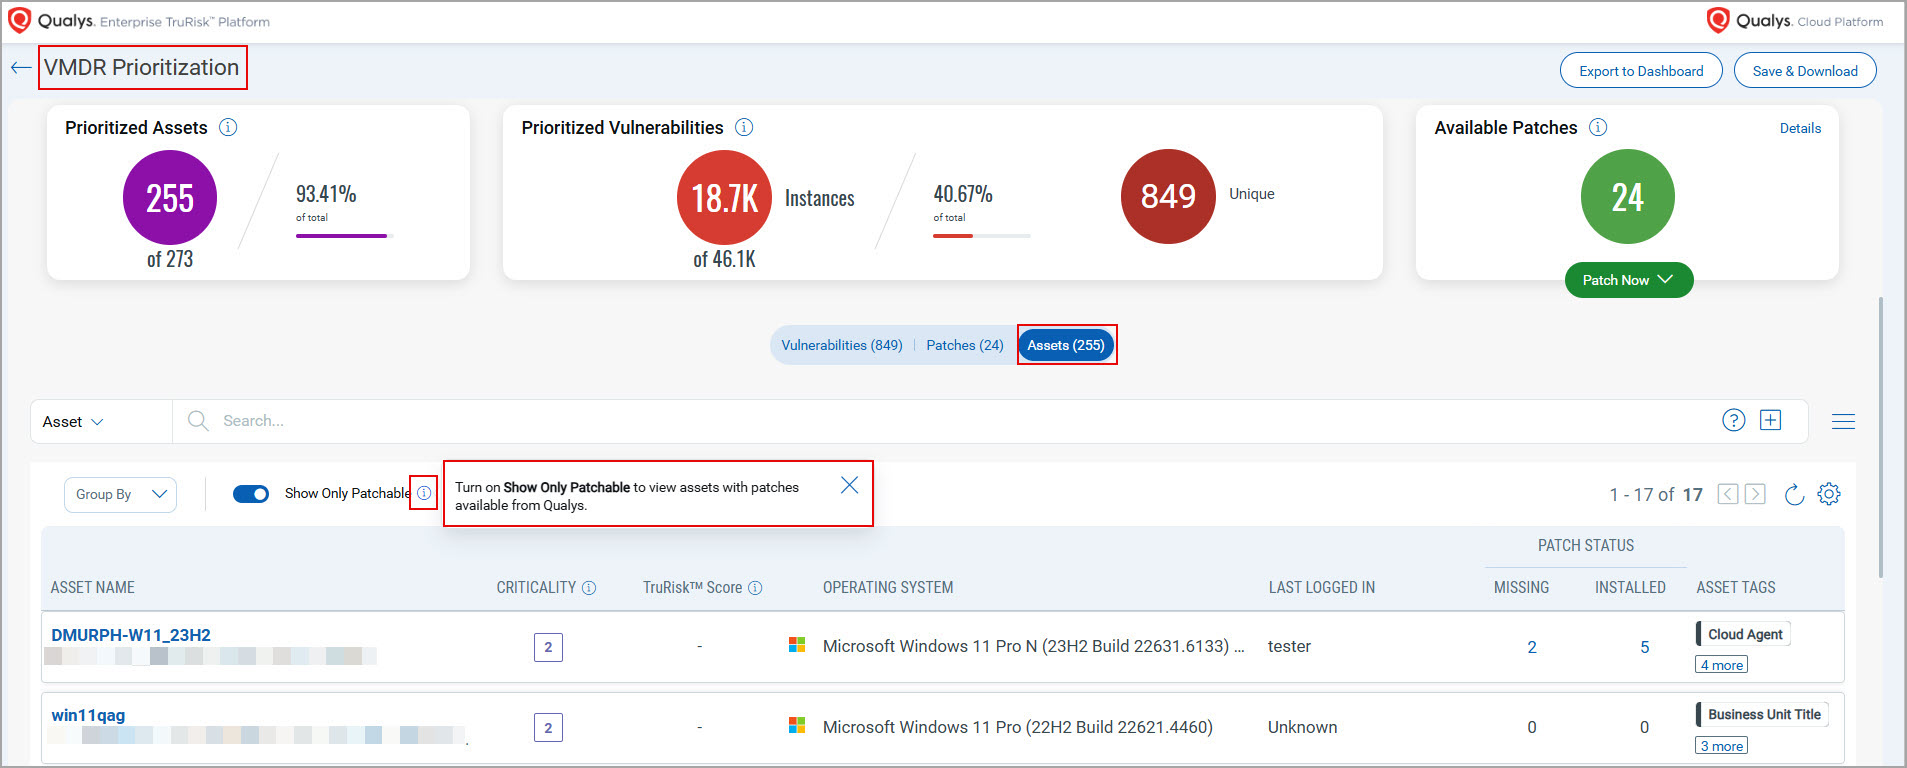Click in the Search input field
Screen dimensions: 1907x768
[900, 421]
